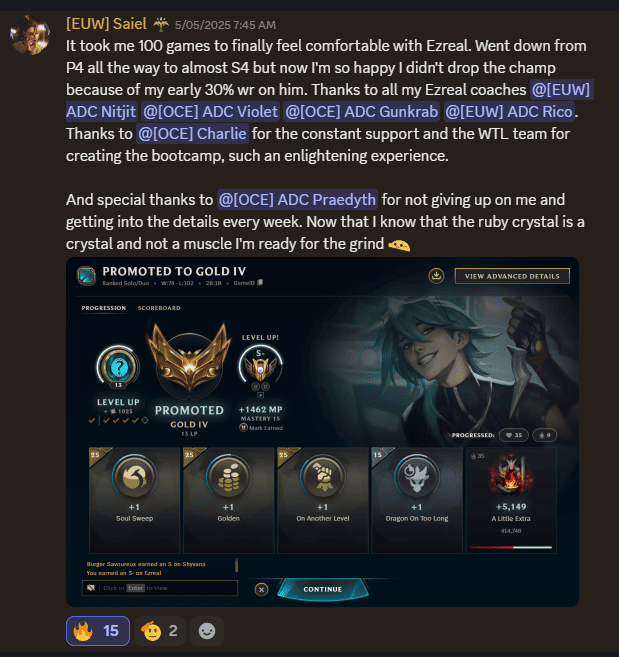Image resolution: width=619 pixels, height=657 pixels.
Task: Click View Advanced Details button
Action: (x=512, y=276)
